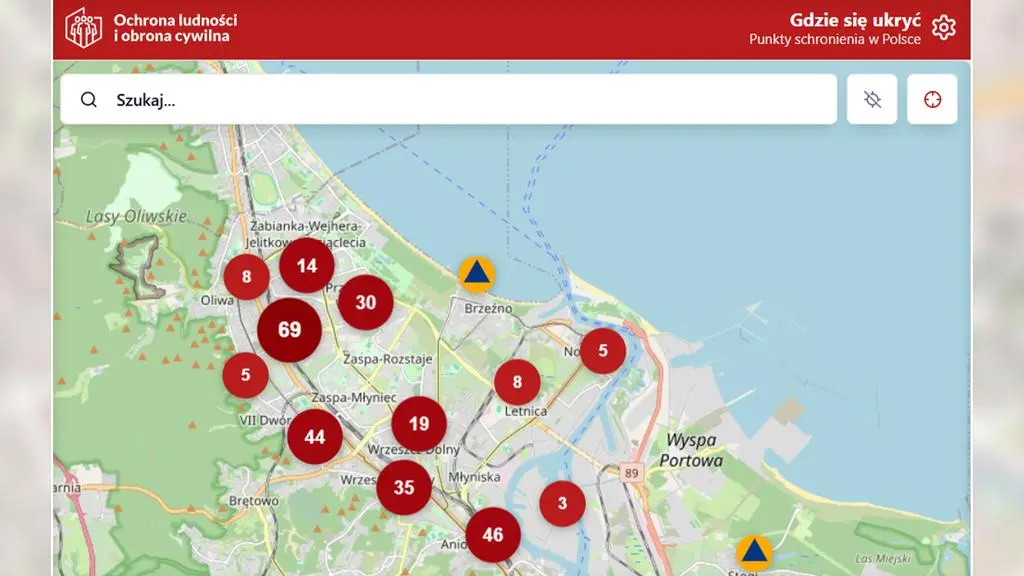
Task: Toggle the crossed-out location tracking button
Action: 872,99
